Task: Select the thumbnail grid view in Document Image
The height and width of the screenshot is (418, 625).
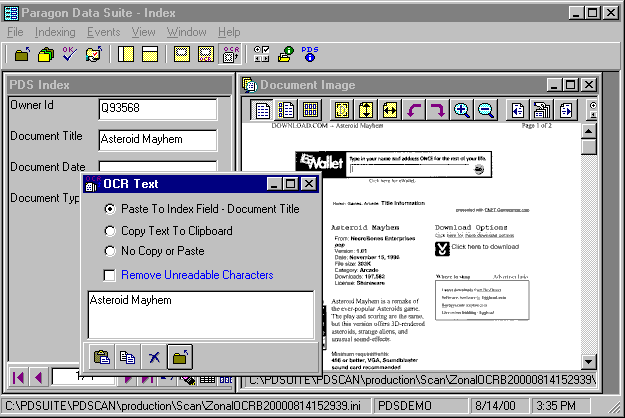Action: [x=310, y=110]
